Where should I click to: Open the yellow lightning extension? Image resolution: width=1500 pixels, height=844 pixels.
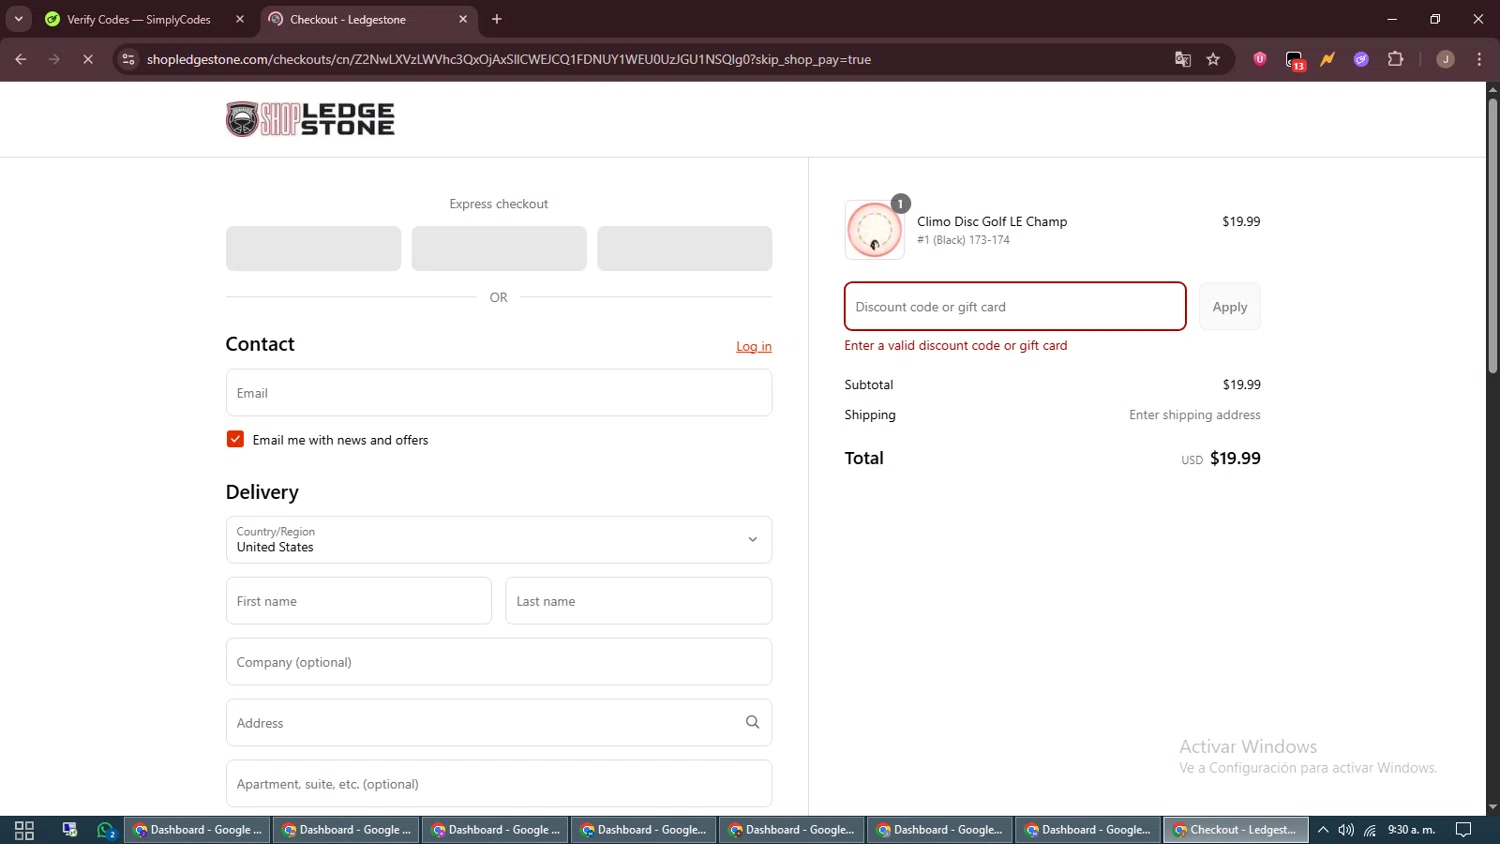click(x=1328, y=59)
